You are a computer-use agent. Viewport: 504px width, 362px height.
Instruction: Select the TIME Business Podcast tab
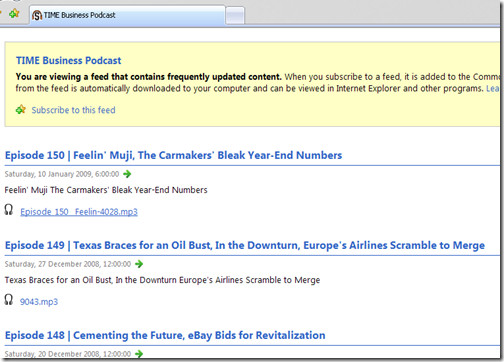128,15
